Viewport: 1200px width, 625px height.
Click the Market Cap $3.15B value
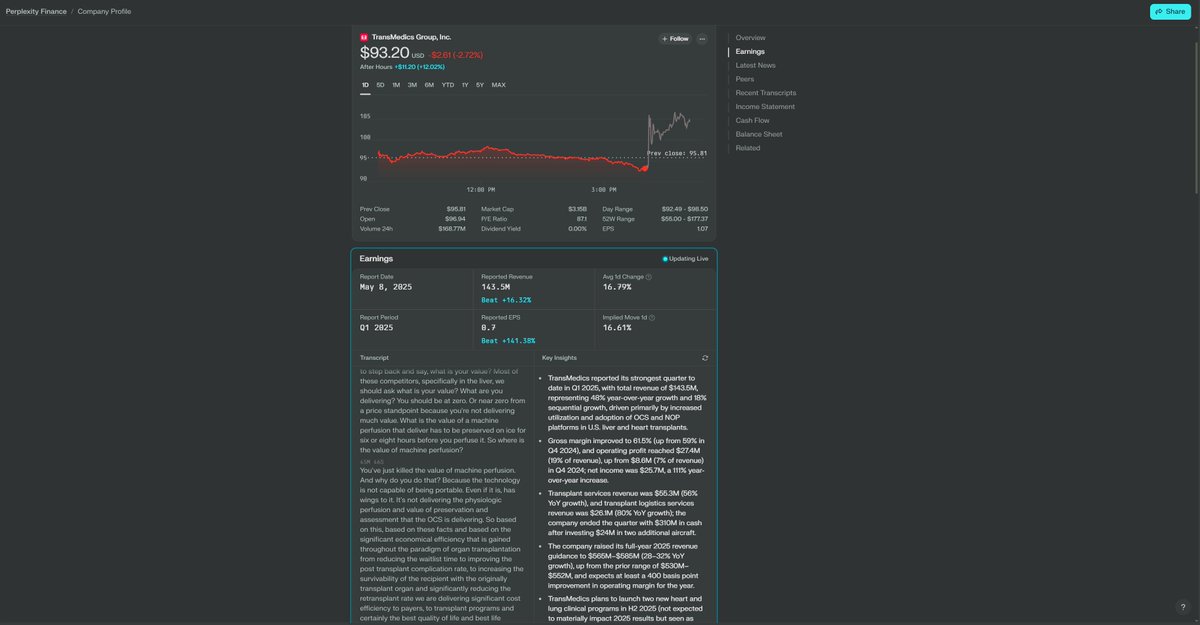577,209
